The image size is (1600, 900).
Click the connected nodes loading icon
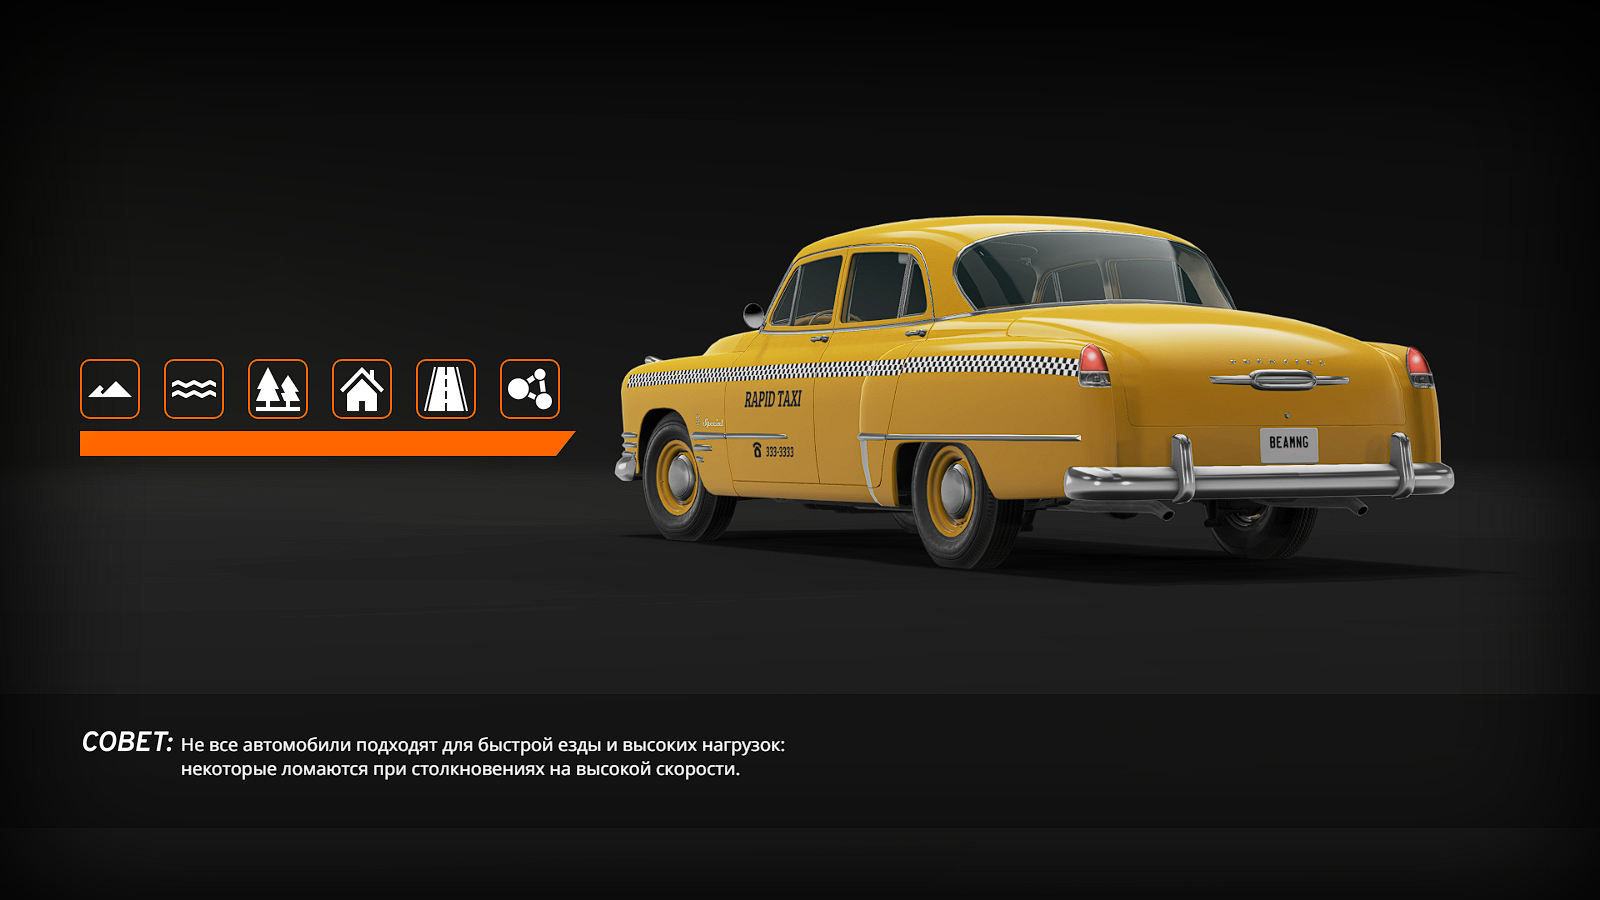(x=530, y=389)
